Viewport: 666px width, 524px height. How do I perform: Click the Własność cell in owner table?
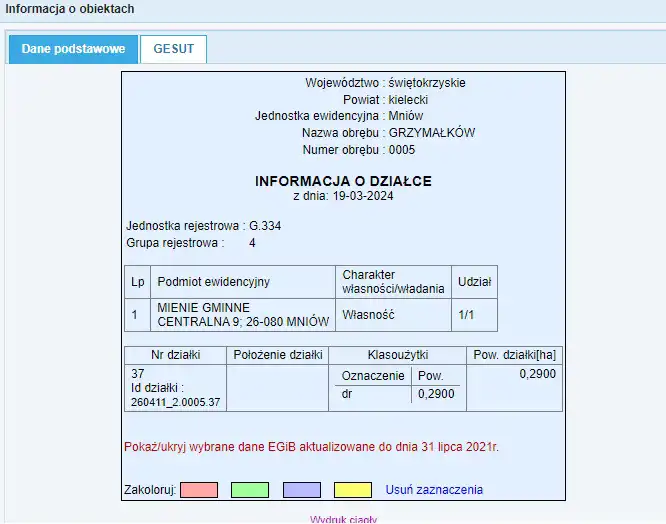point(369,314)
